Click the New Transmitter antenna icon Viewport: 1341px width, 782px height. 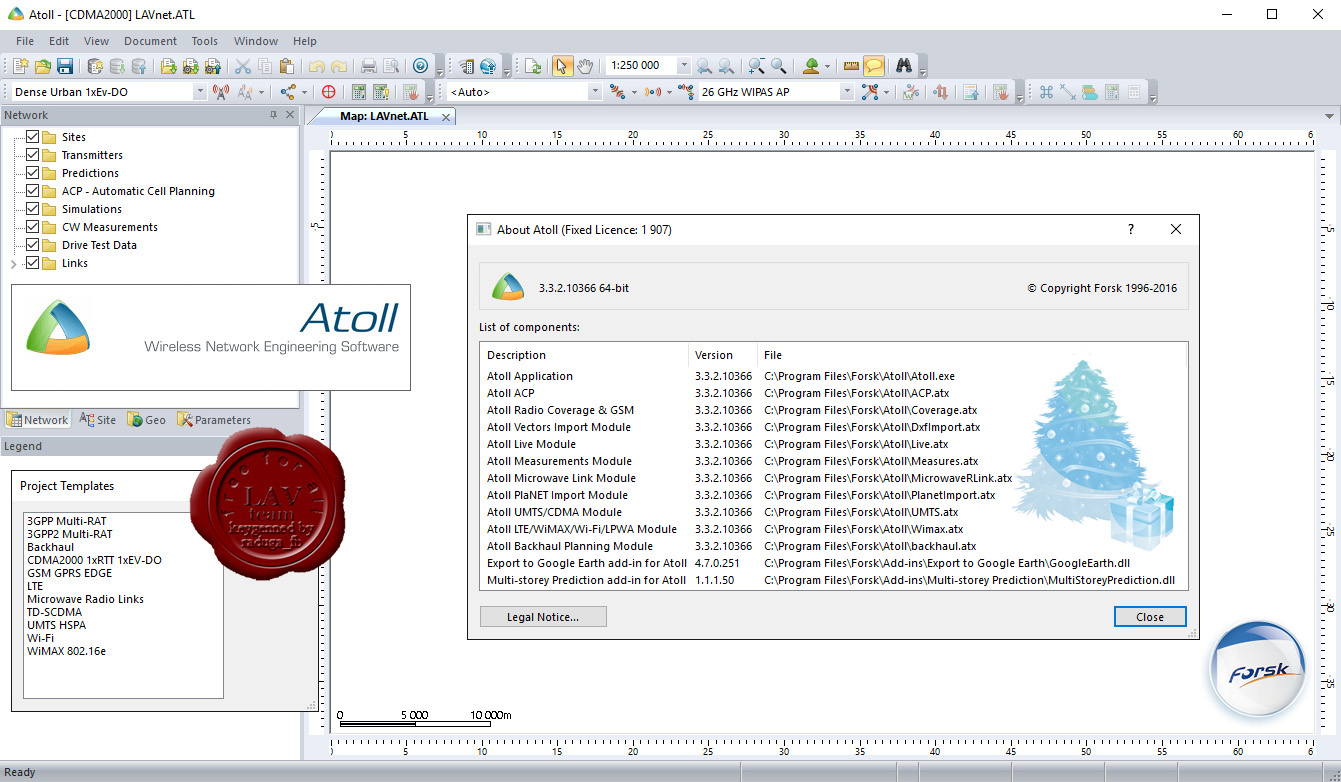(221, 92)
